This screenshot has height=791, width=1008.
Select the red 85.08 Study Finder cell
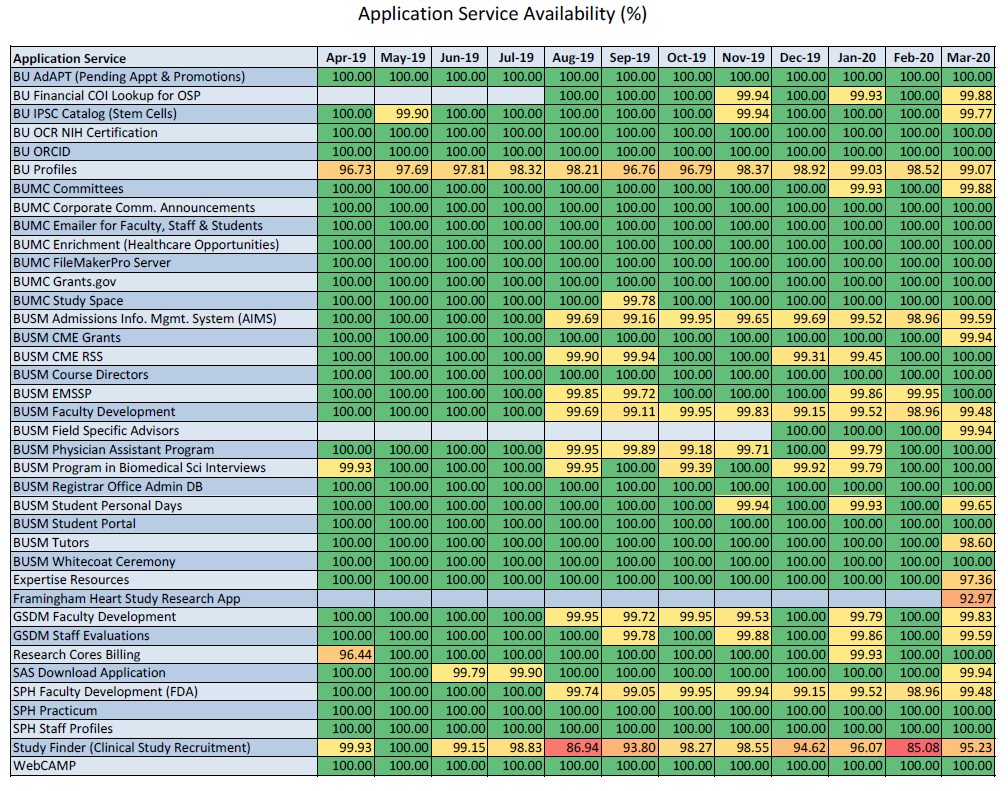(x=914, y=748)
